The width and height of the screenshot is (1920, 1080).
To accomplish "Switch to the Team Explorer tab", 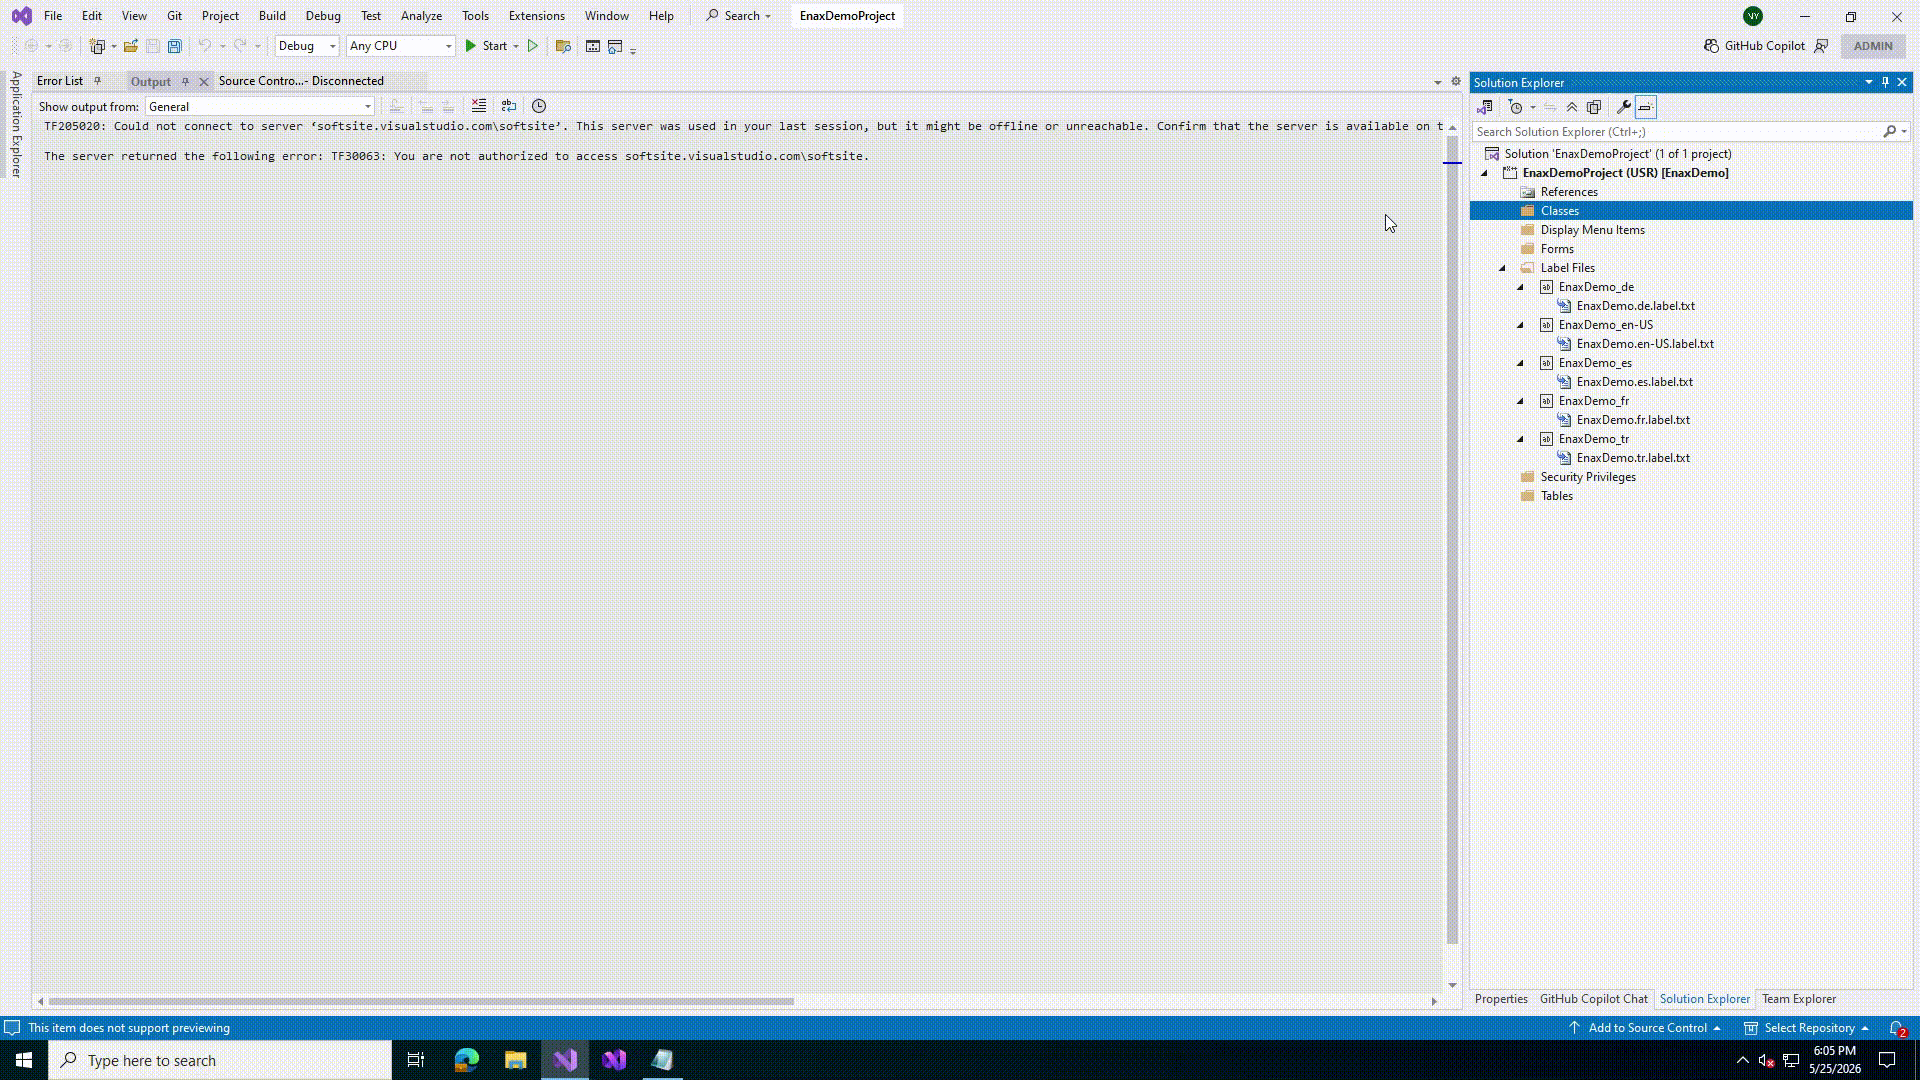I will click(1798, 999).
